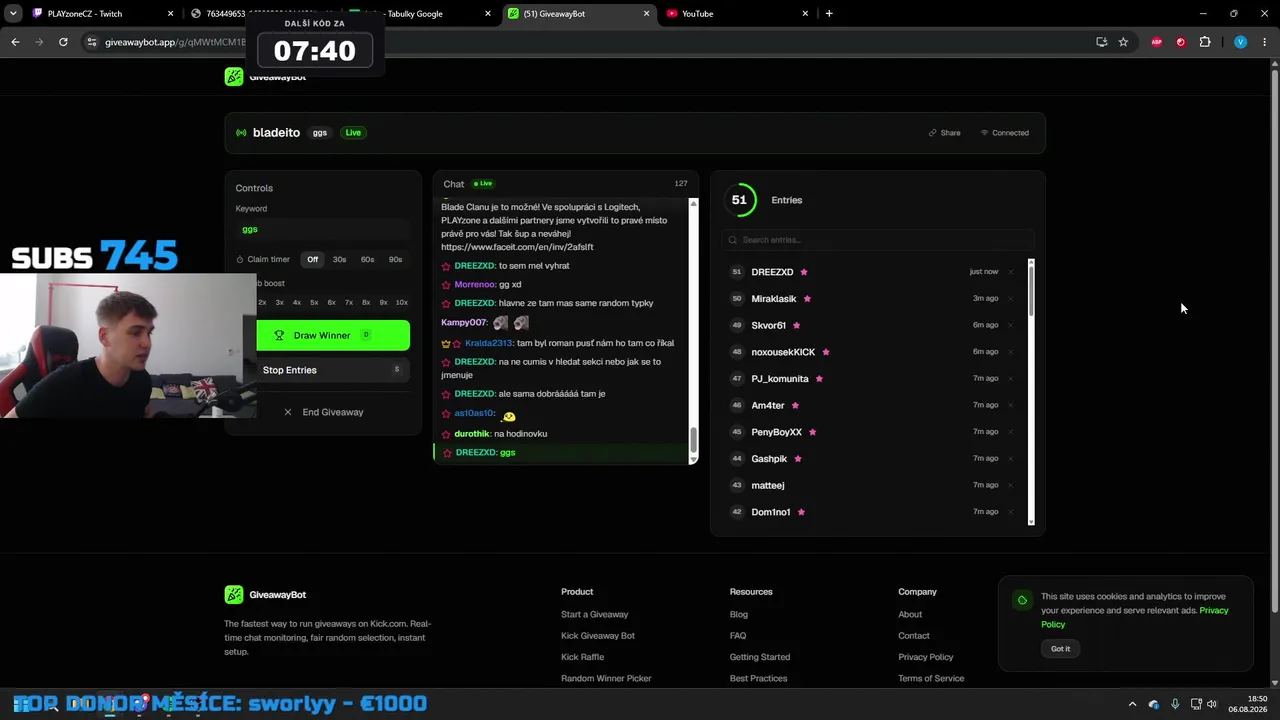The image size is (1280, 720).
Task: Show hidden system tray icons chevron
Action: (1132, 704)
